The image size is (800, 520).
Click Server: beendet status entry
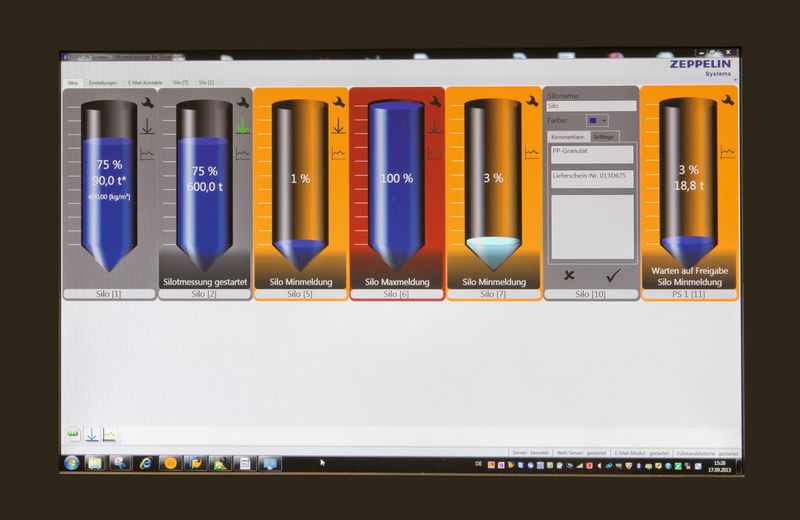[x=531, y=453]
